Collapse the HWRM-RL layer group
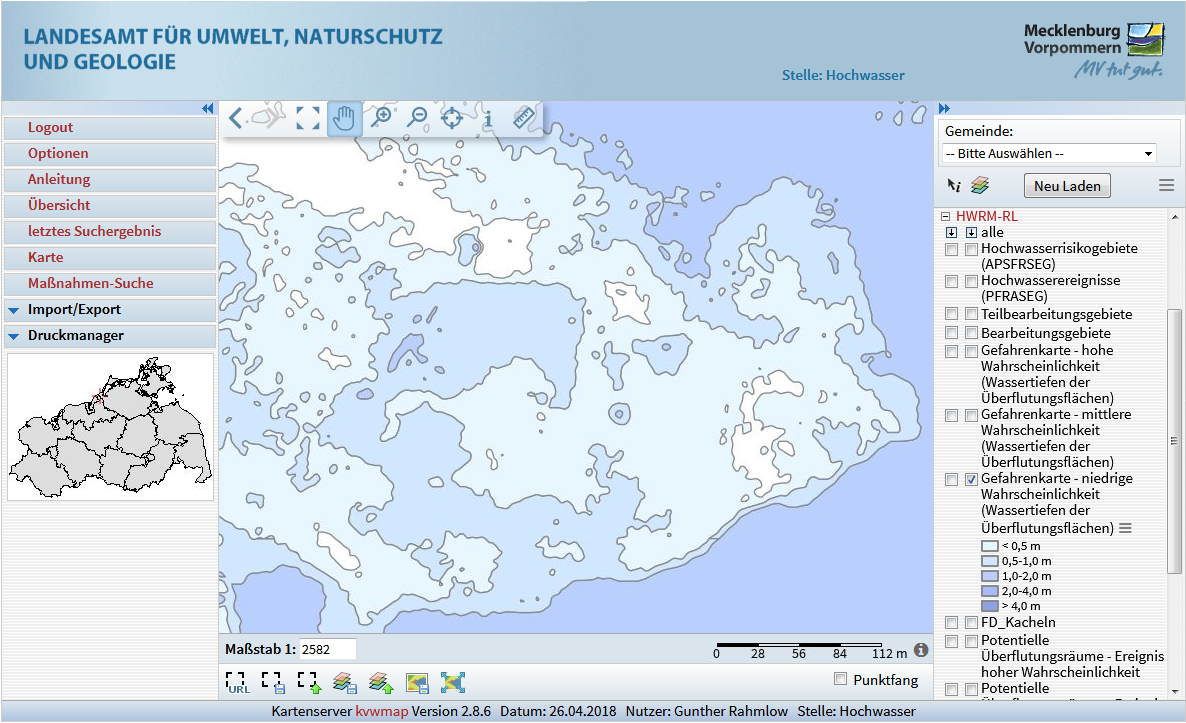This screenshot has width=1186, height=723. (x=945, y=216)
